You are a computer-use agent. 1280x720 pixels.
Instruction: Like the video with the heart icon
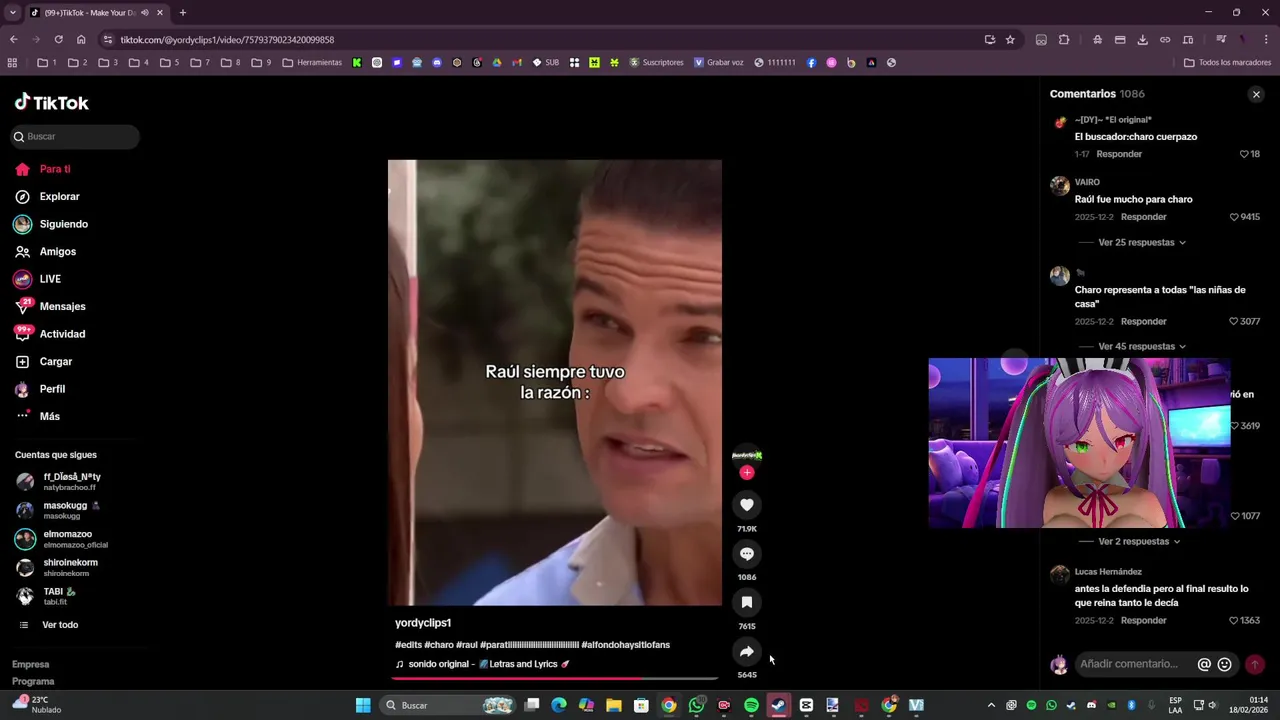pos(746,505)
